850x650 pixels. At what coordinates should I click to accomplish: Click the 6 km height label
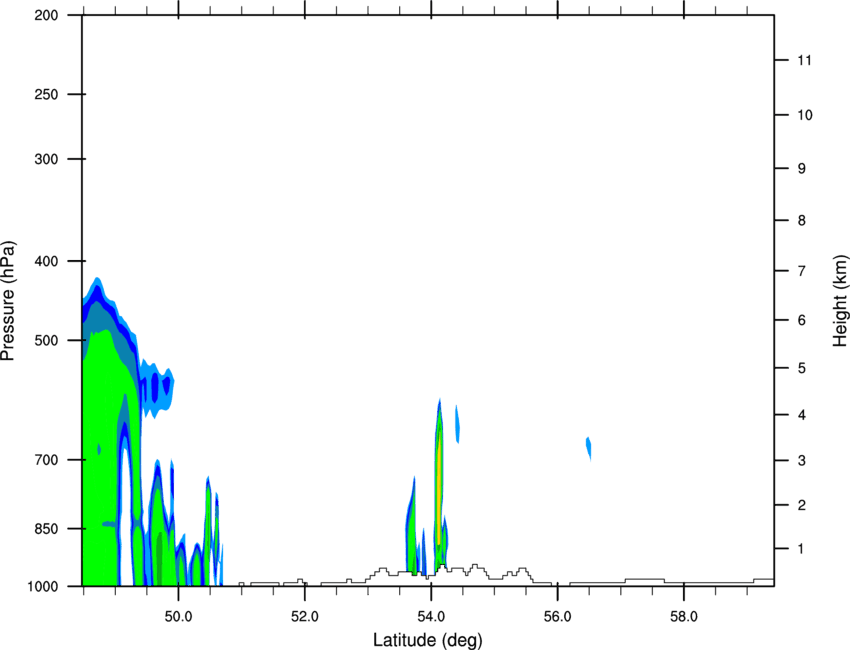[x=802, y=320]
